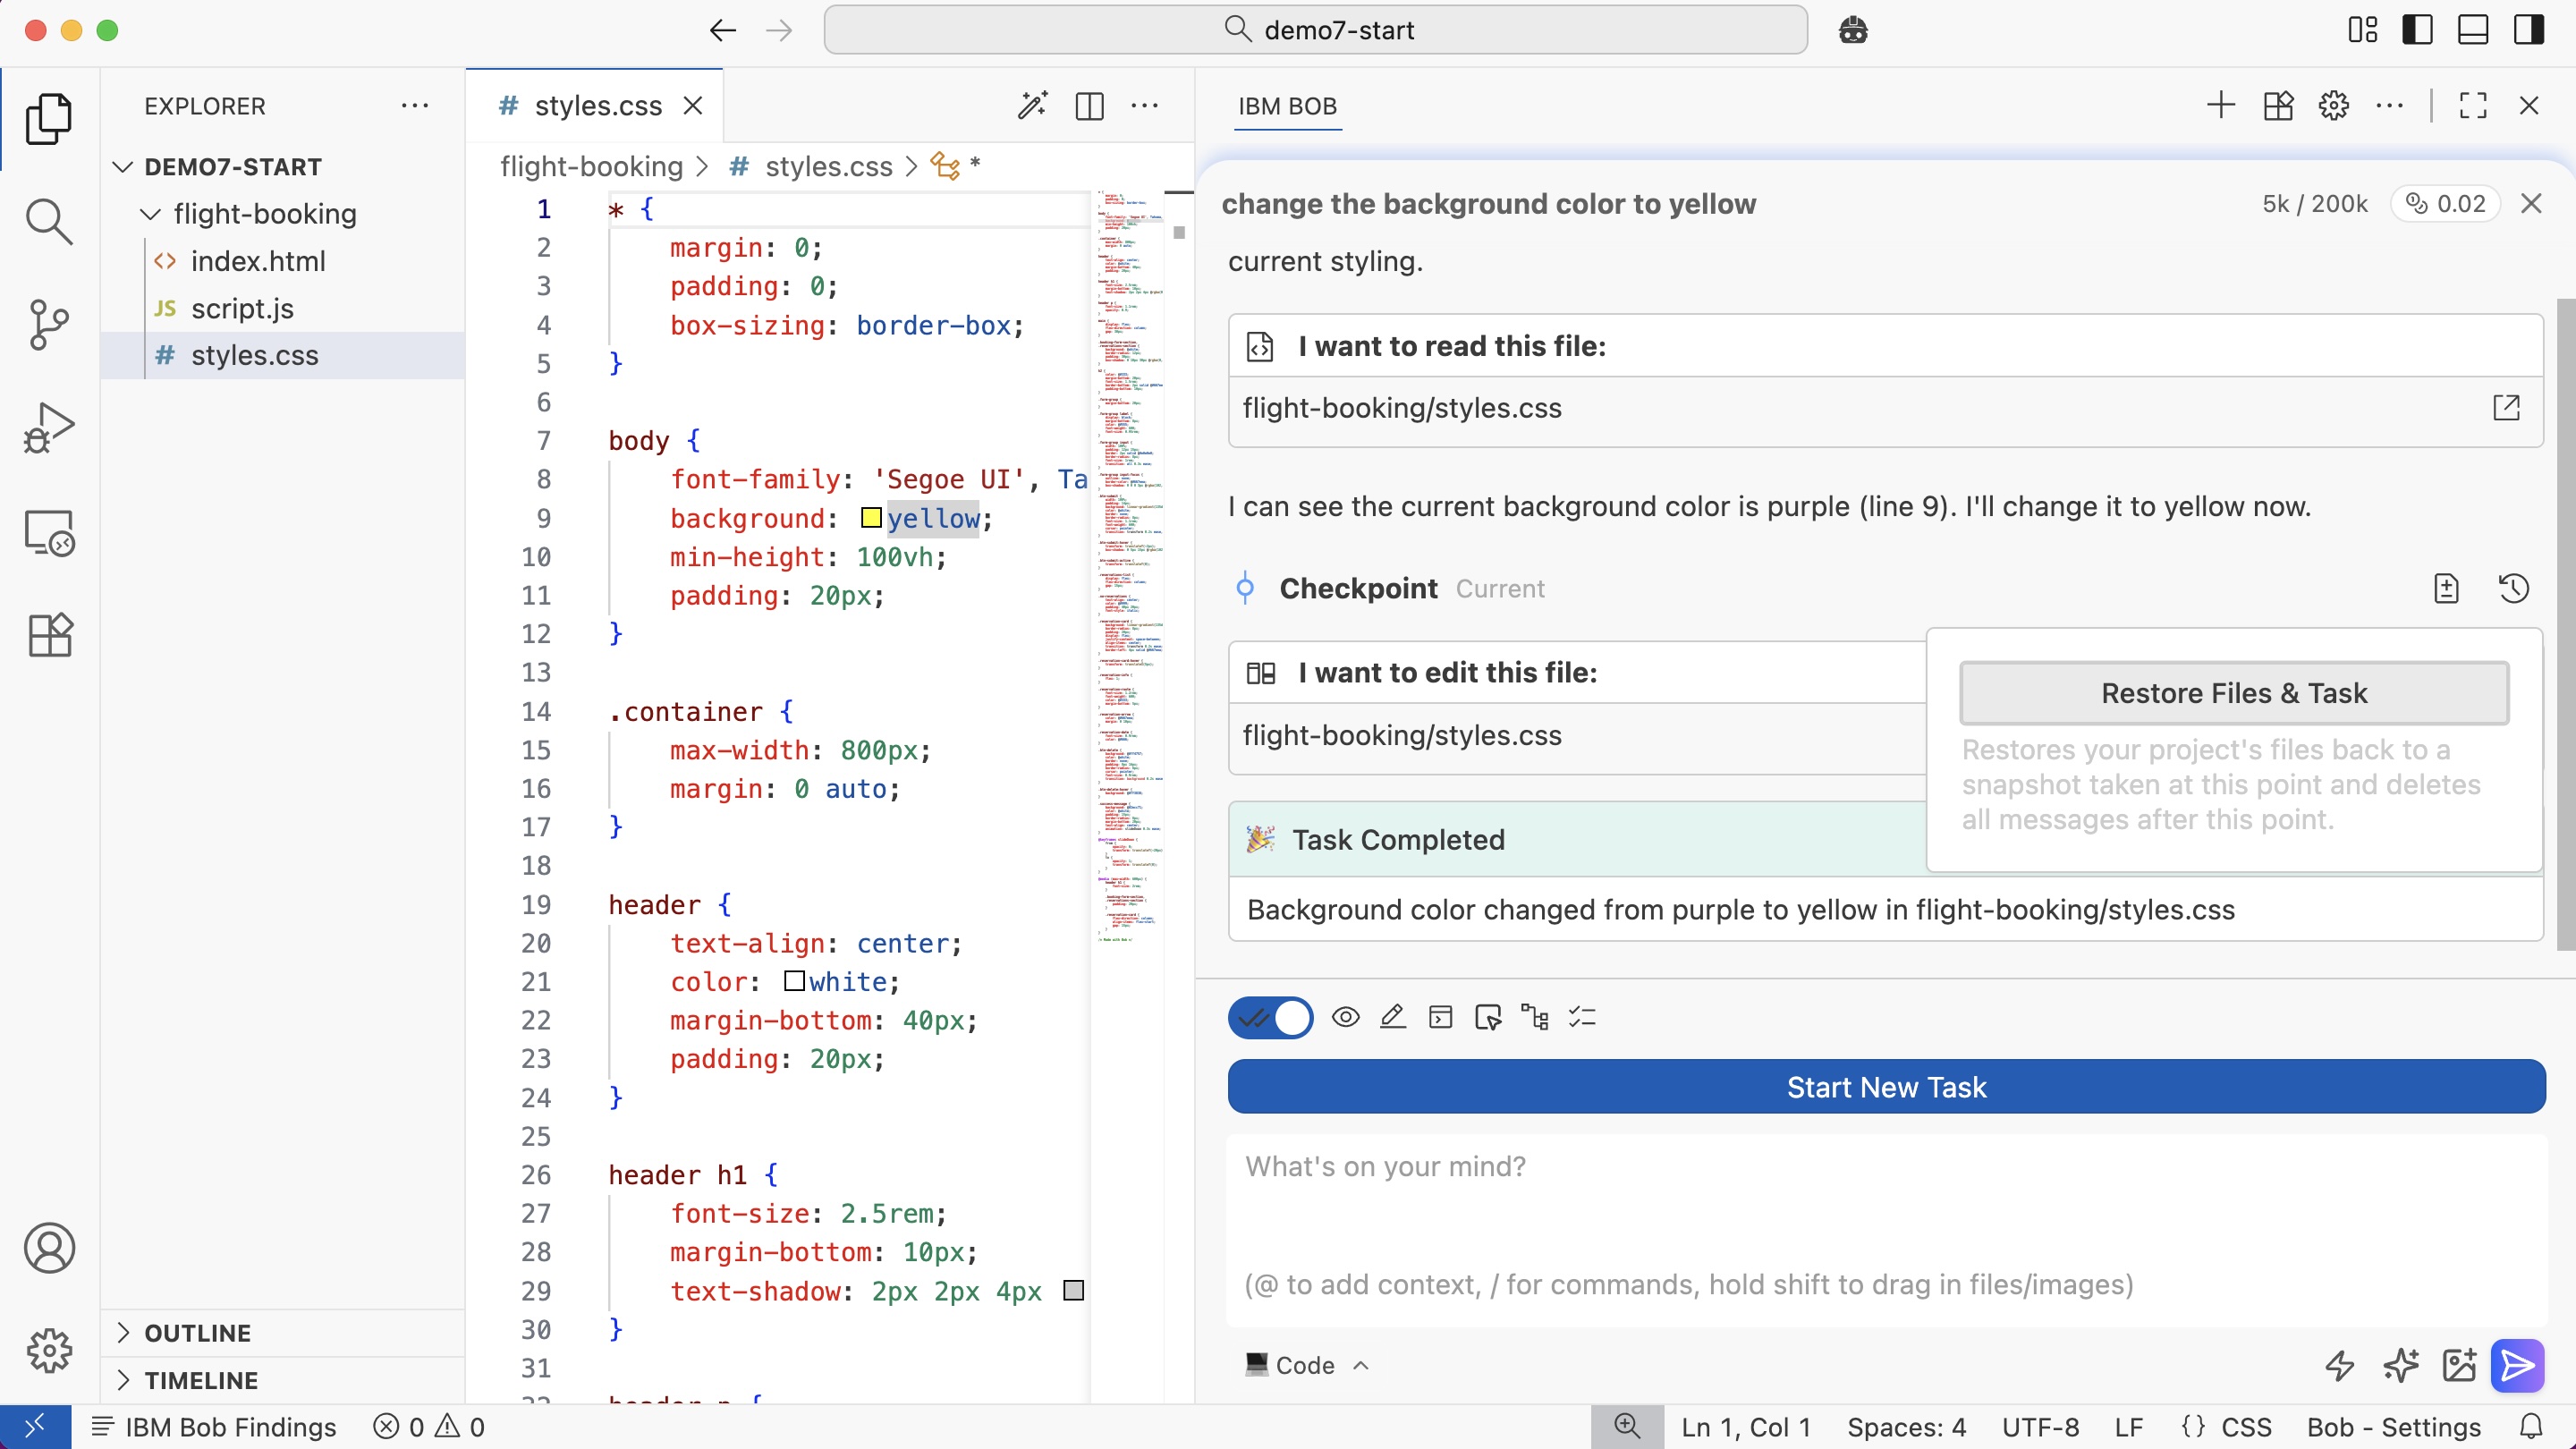Open the Remote Explorer icon
The width and height of the screenshot is (2576, 1449).
click(x=48, y=532)
